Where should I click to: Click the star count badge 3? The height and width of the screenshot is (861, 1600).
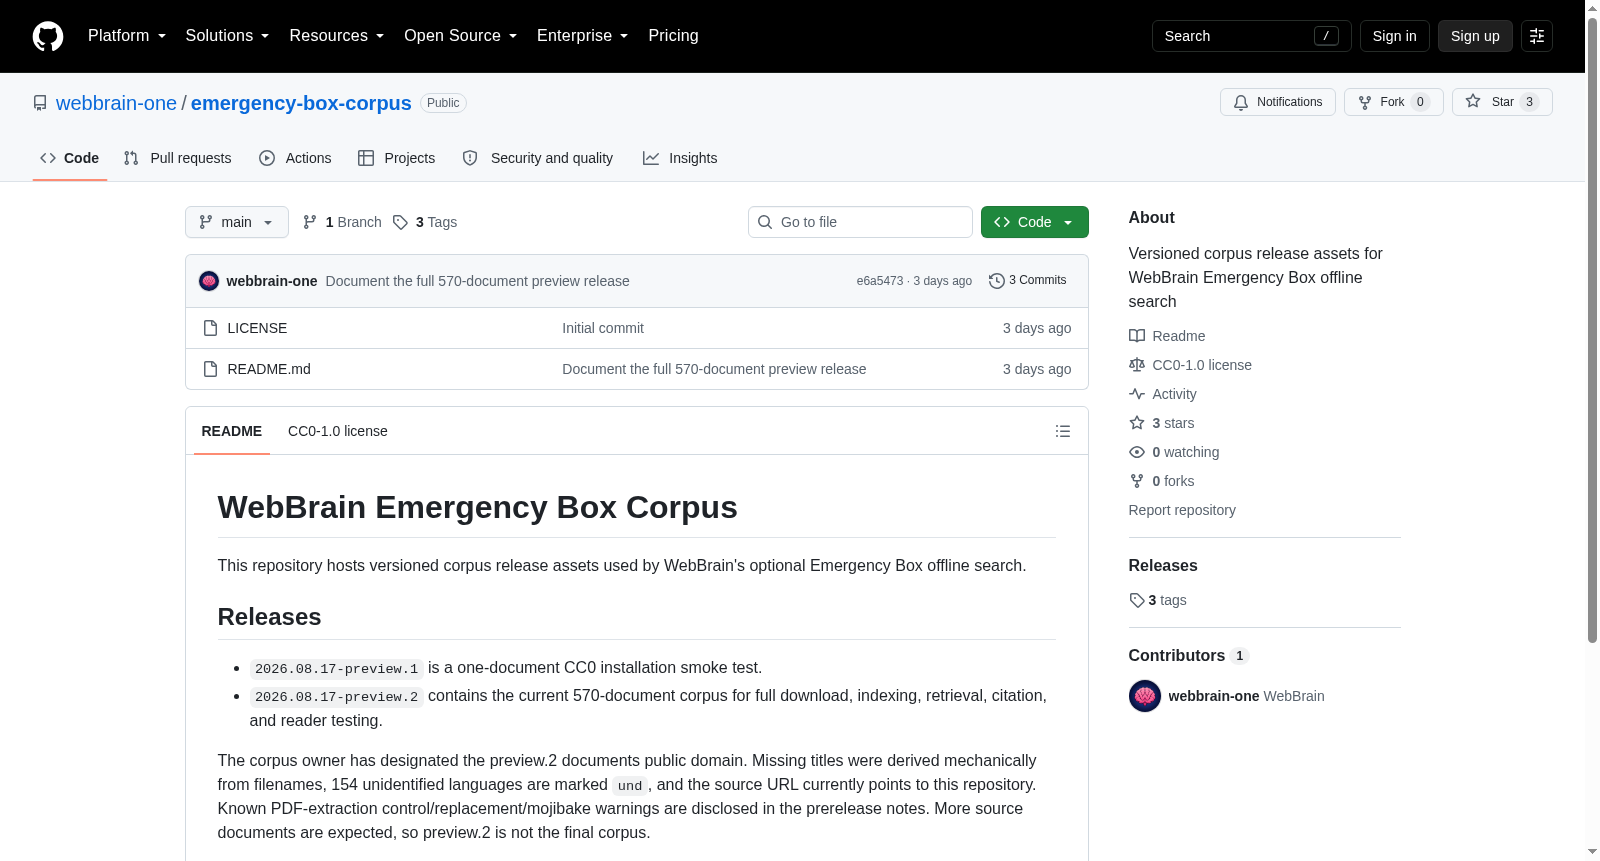[x=1529, y=102]
